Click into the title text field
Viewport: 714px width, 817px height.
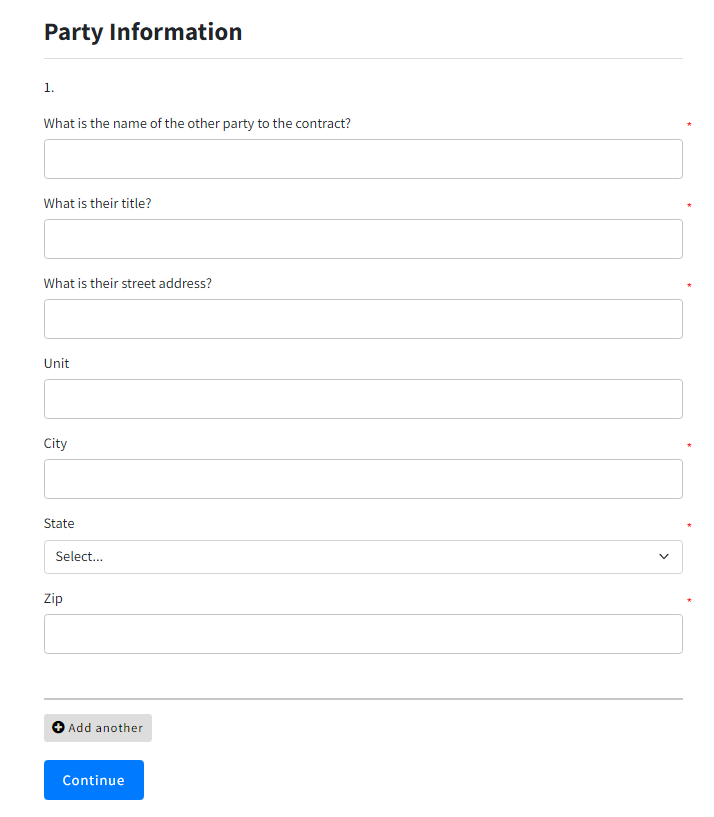(x=363, y=239)
